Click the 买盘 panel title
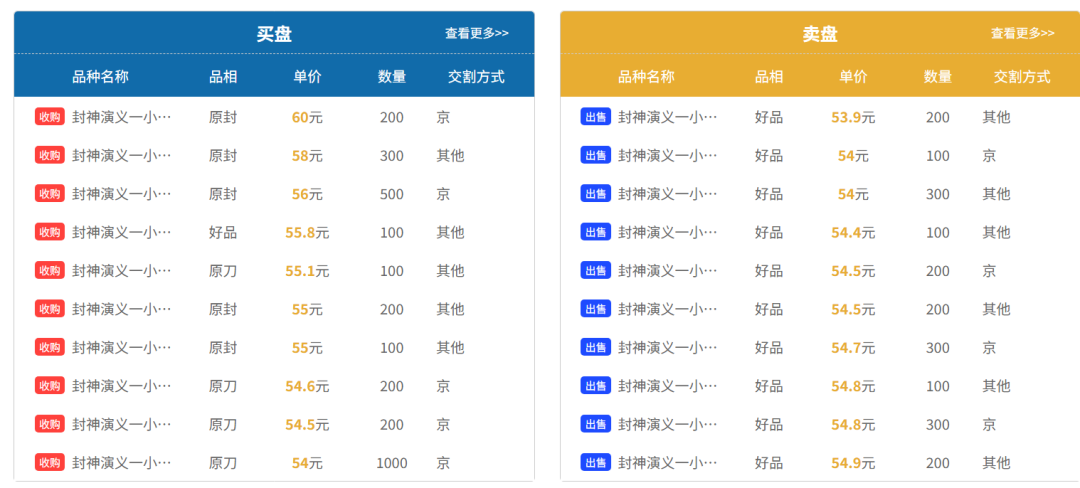The image size is (1080, 488). [274, 34]
